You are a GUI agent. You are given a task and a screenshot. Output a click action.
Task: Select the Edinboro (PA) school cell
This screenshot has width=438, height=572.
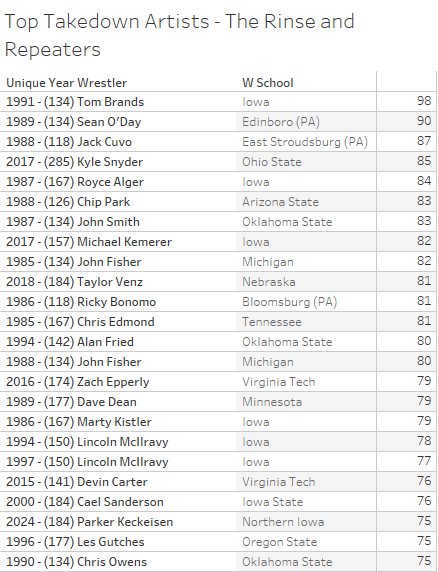pyautogui.click(x=281, y=122)
